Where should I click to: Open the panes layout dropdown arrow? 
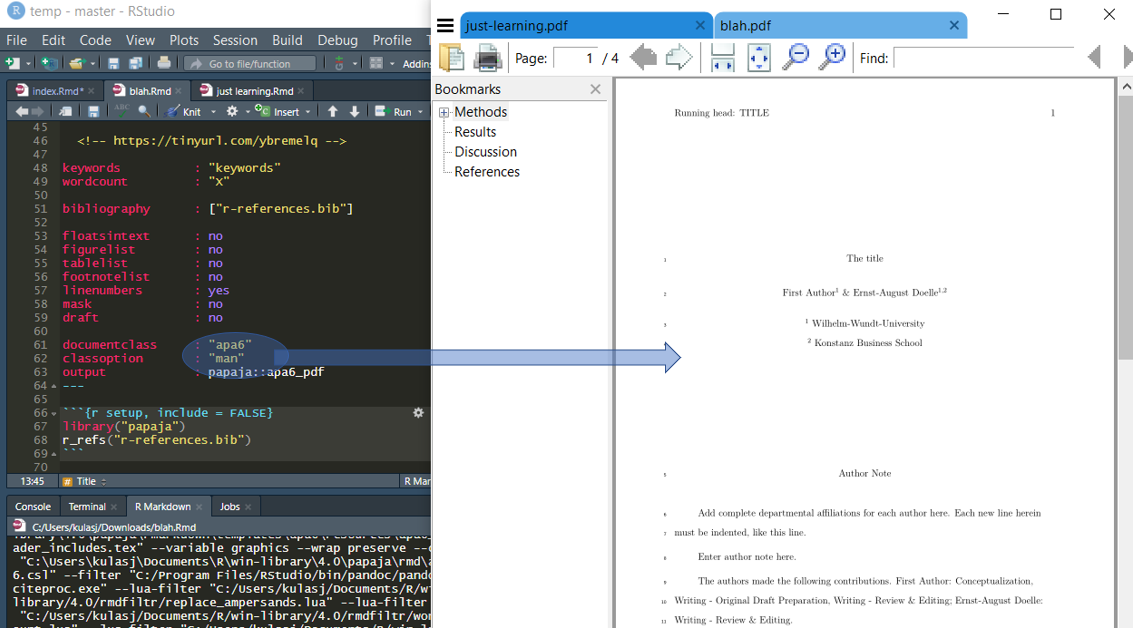coord(392,64)
